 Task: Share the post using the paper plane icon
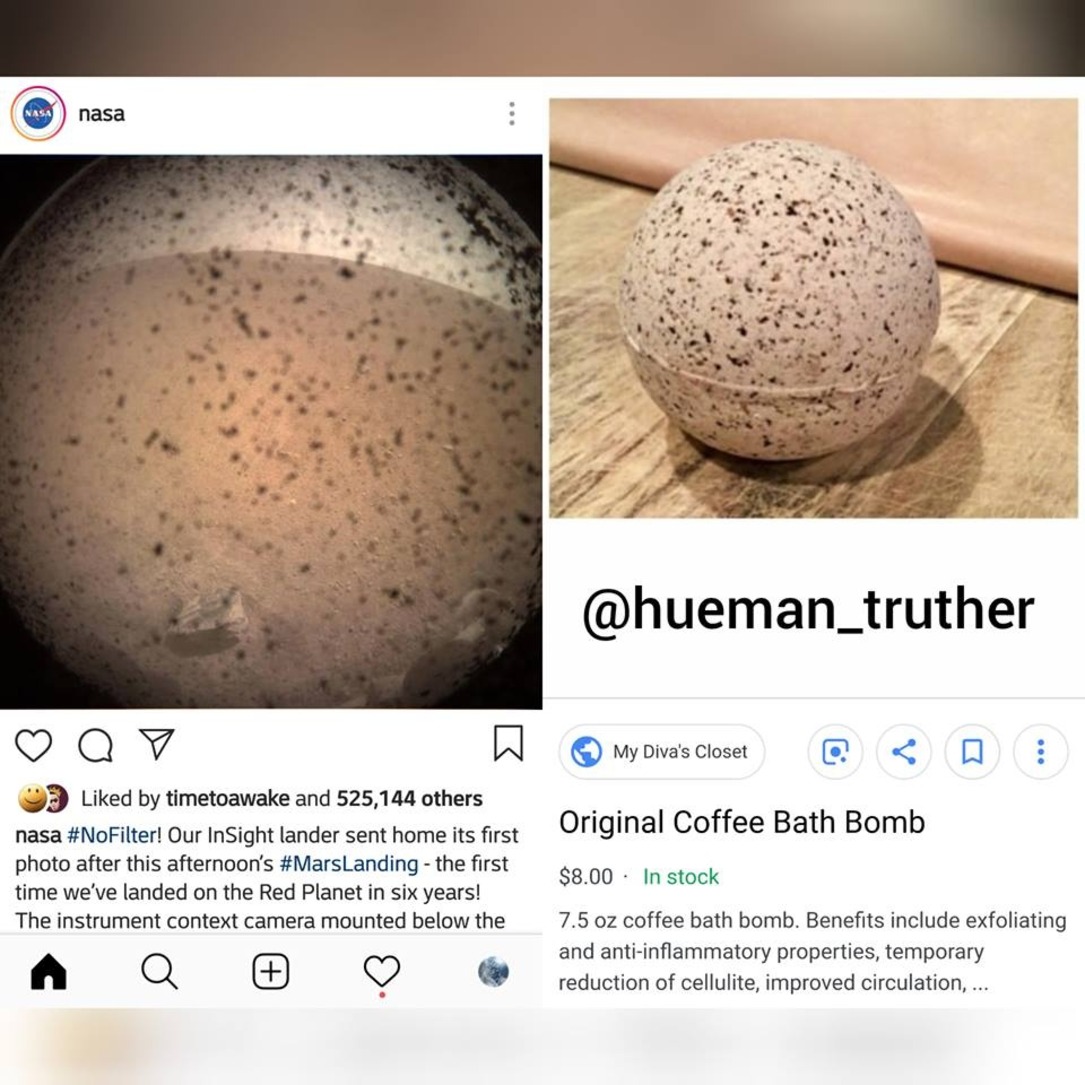tap(156, 744)
